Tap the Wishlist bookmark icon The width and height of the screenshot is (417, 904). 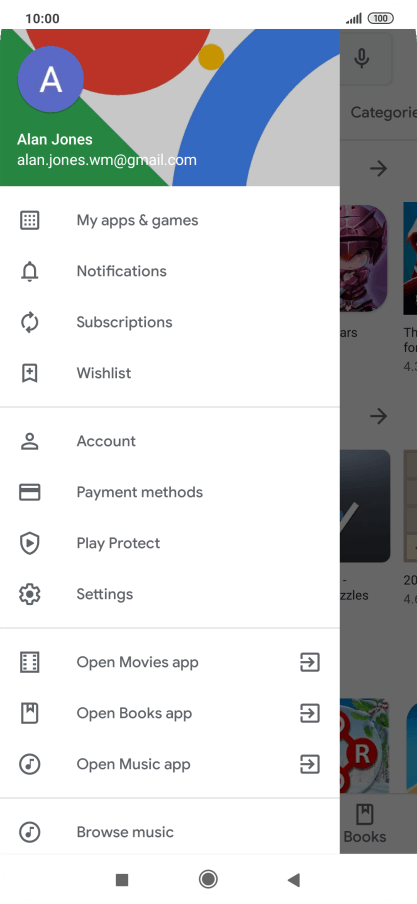click(29, 373)
